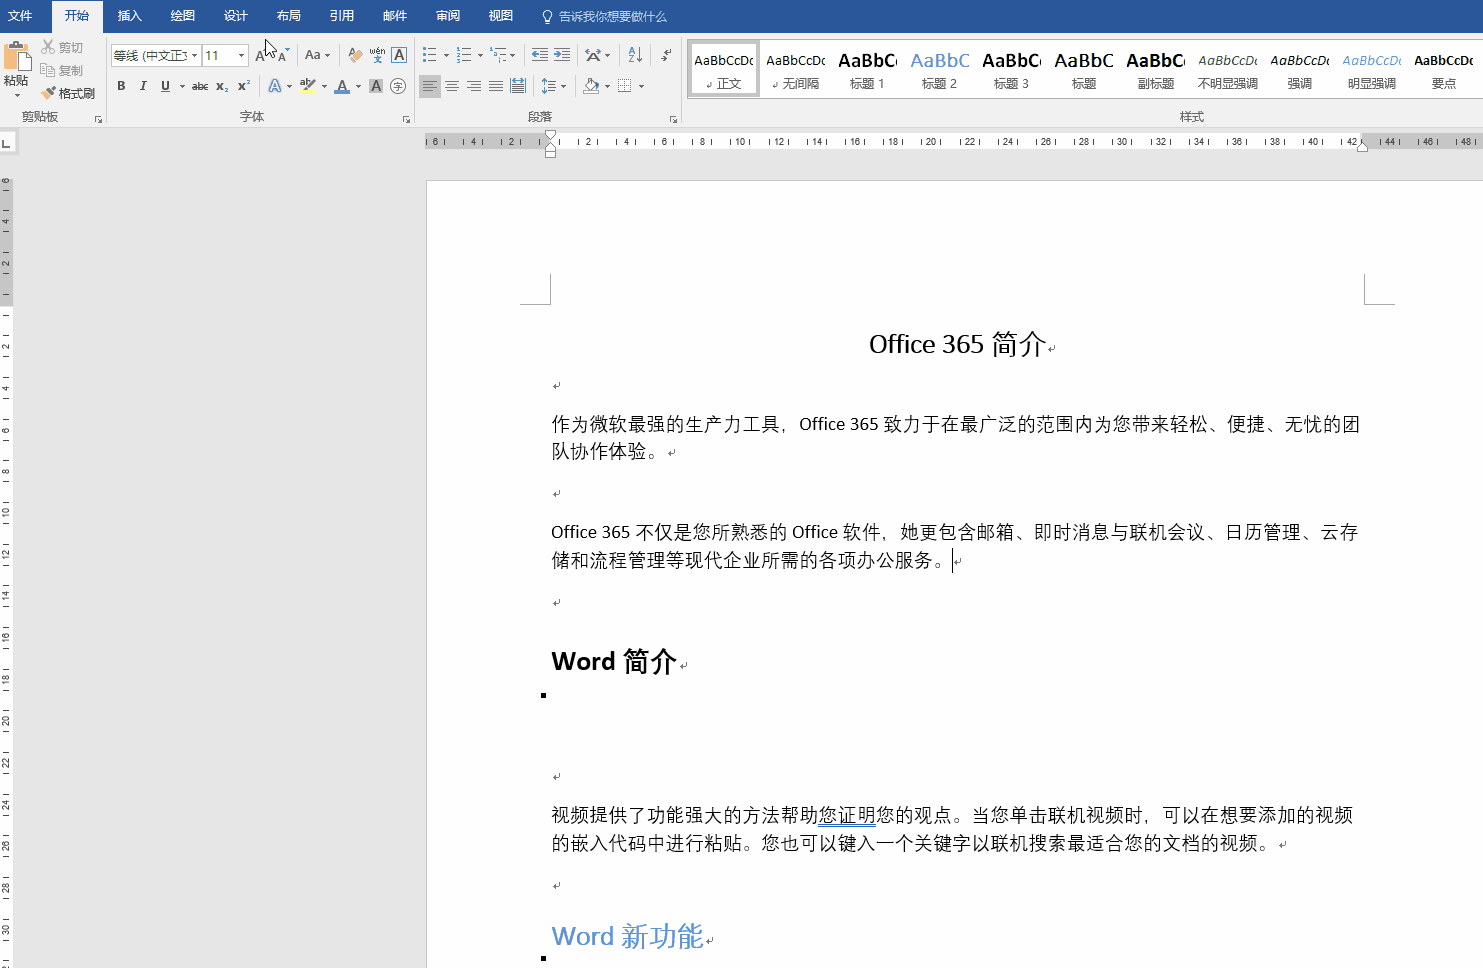Screen dimensions: 1483x968
Task: Click the sort A-Z icon
Action: [x=635, y=55]
